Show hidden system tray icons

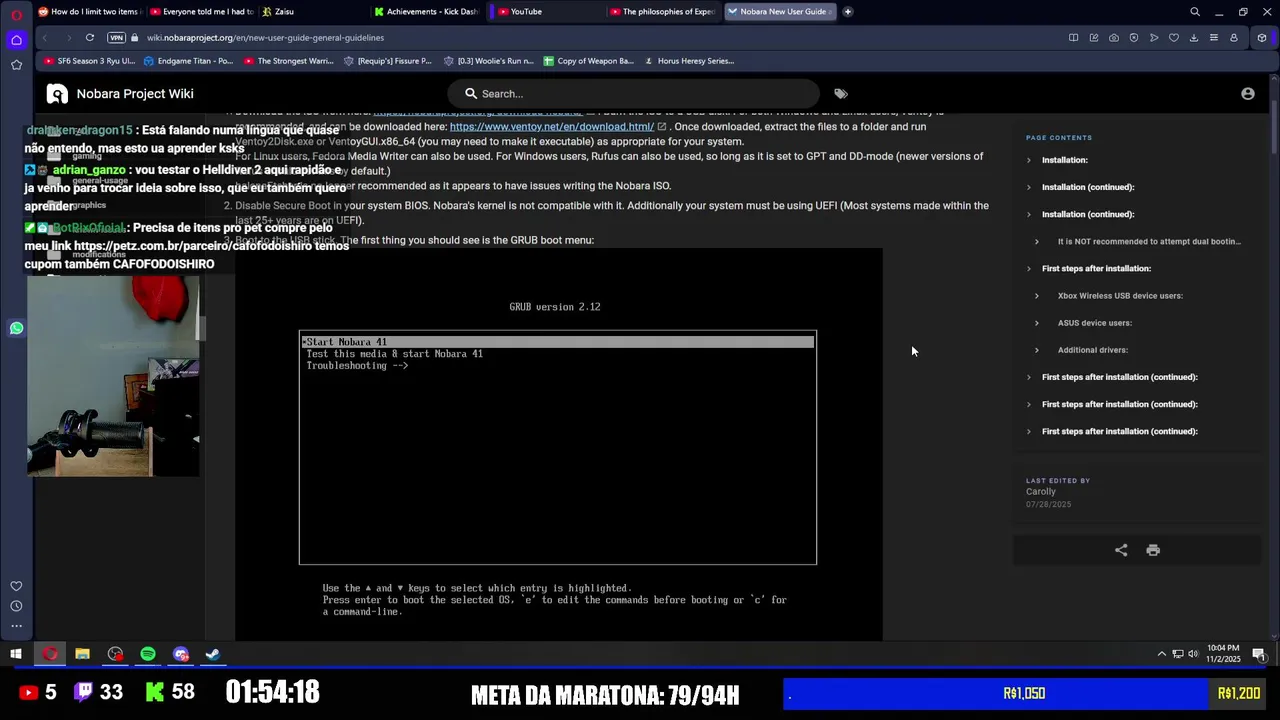tap(1161, 654)
